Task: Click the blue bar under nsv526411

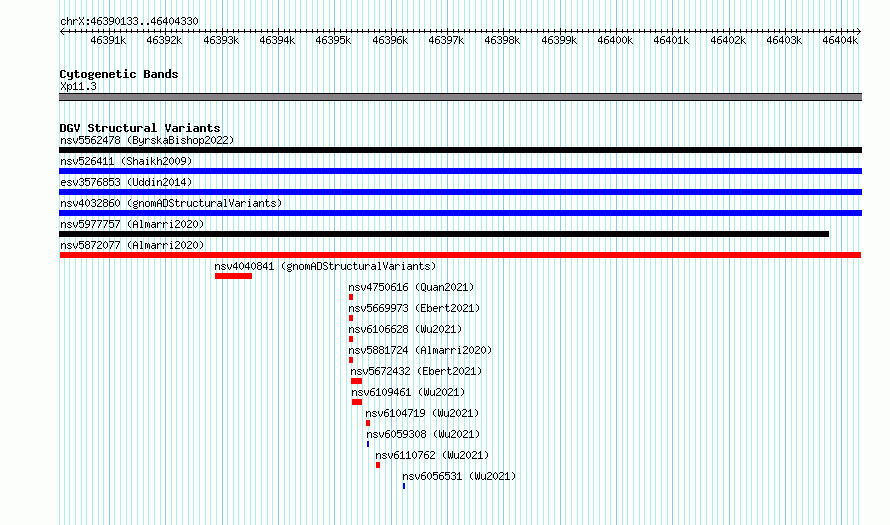Action: point(460,171)
